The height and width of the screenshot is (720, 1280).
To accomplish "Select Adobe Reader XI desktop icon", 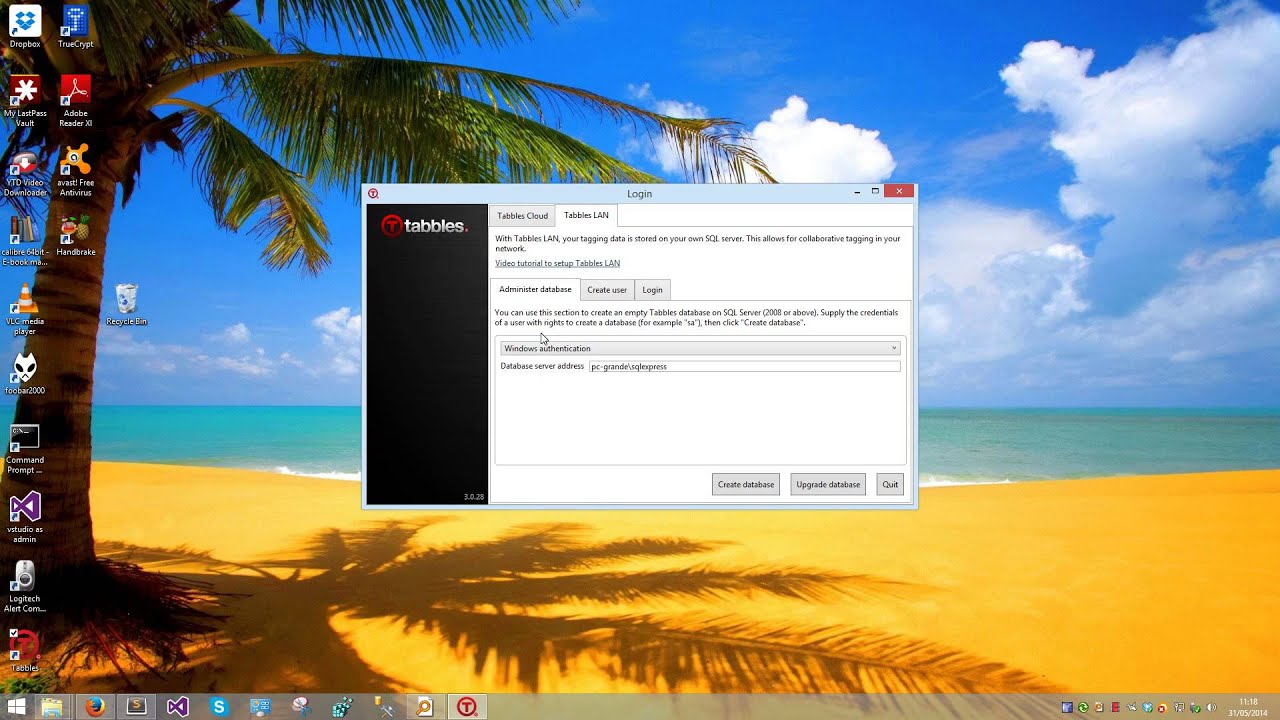I will pyautogui.click(x=76, y=101).
